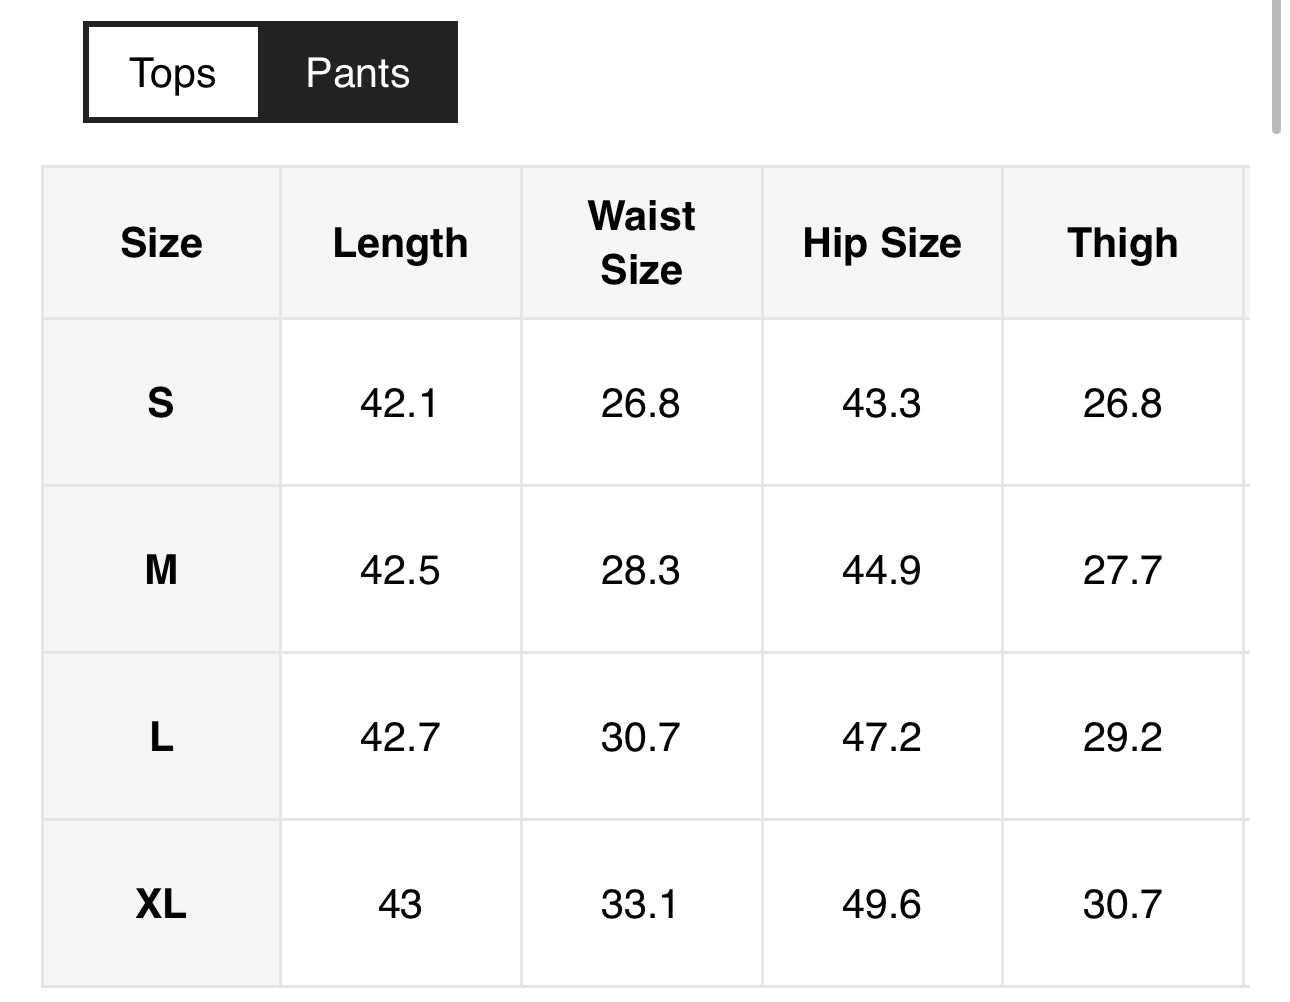Viewport: 1290px width, 1002px height.
Task: Select the S size row label
Action: tap(161, 403)
